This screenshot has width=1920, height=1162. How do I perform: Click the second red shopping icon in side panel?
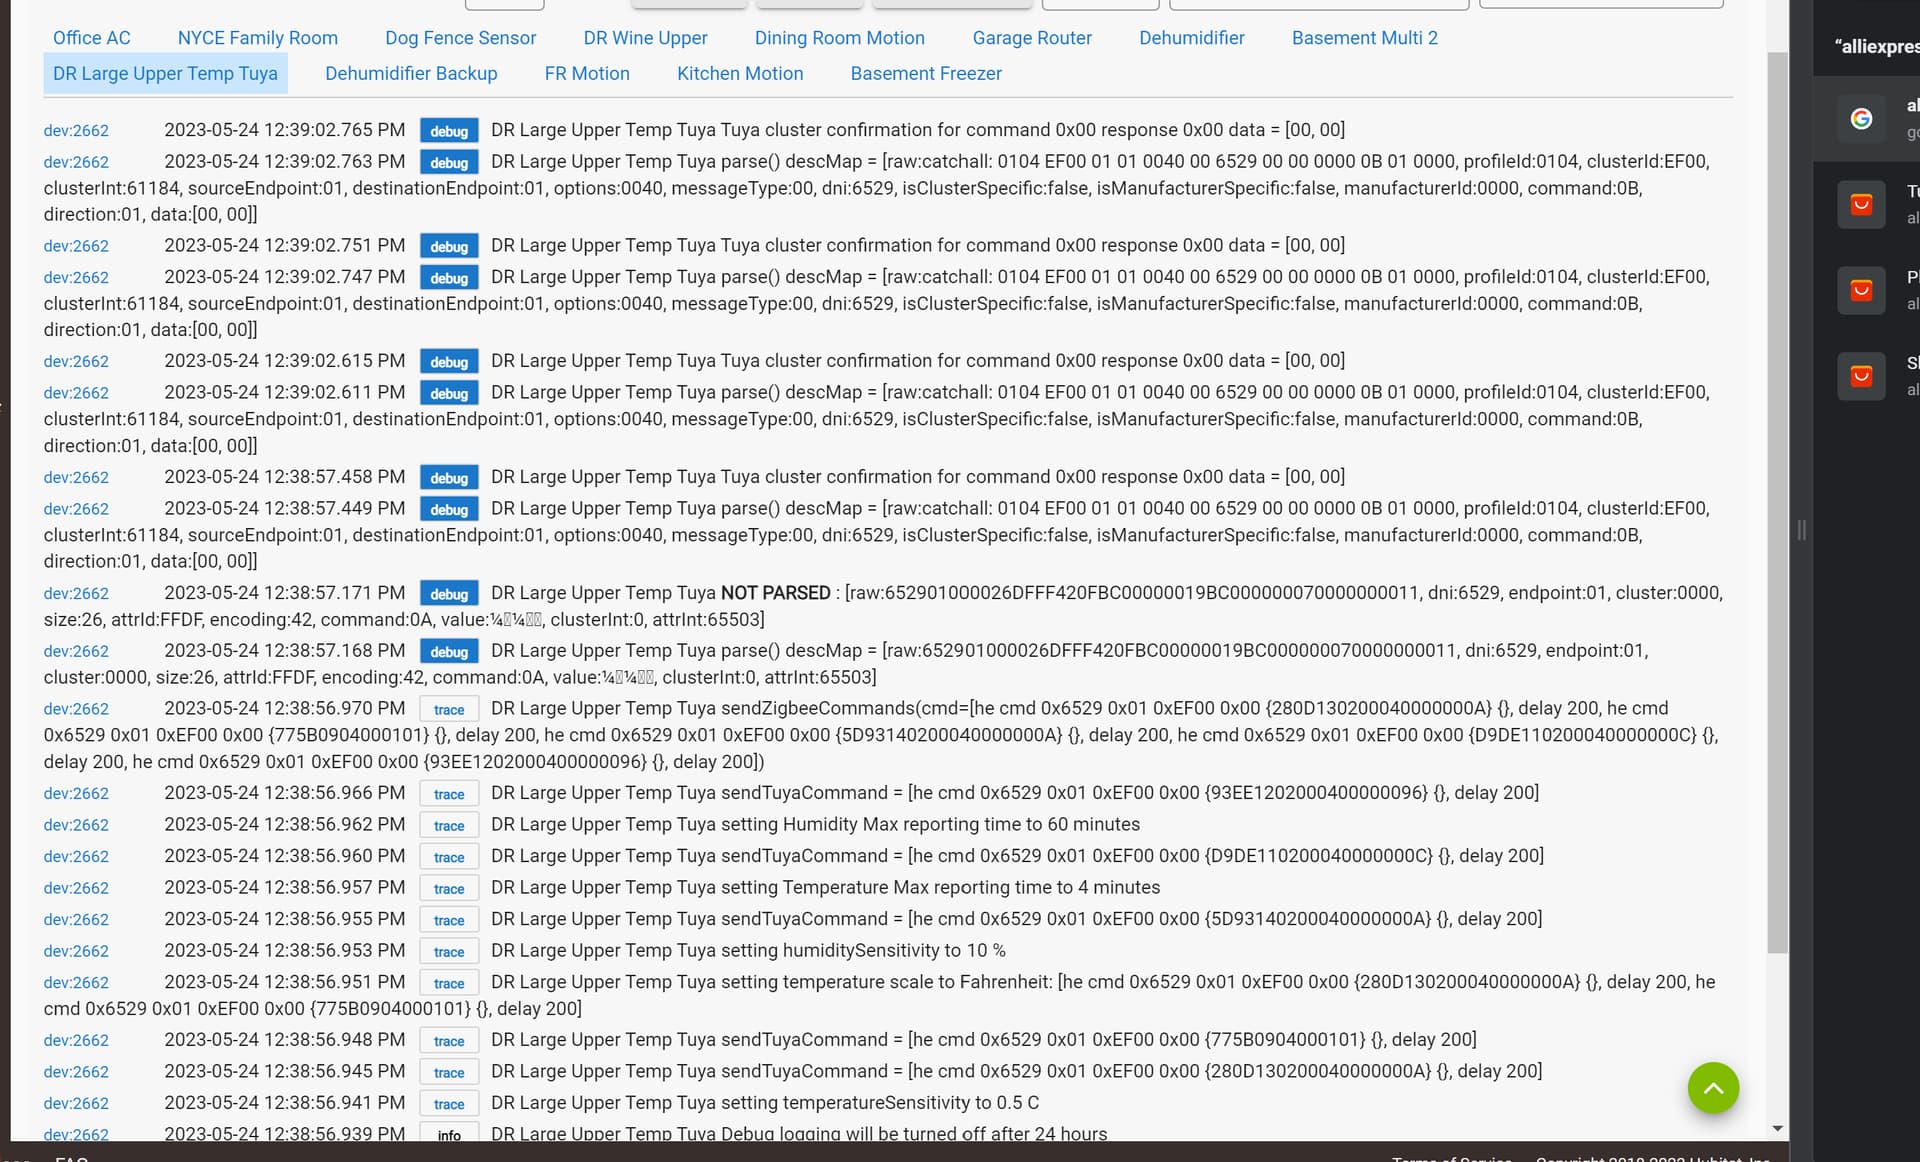(1861, 291)
